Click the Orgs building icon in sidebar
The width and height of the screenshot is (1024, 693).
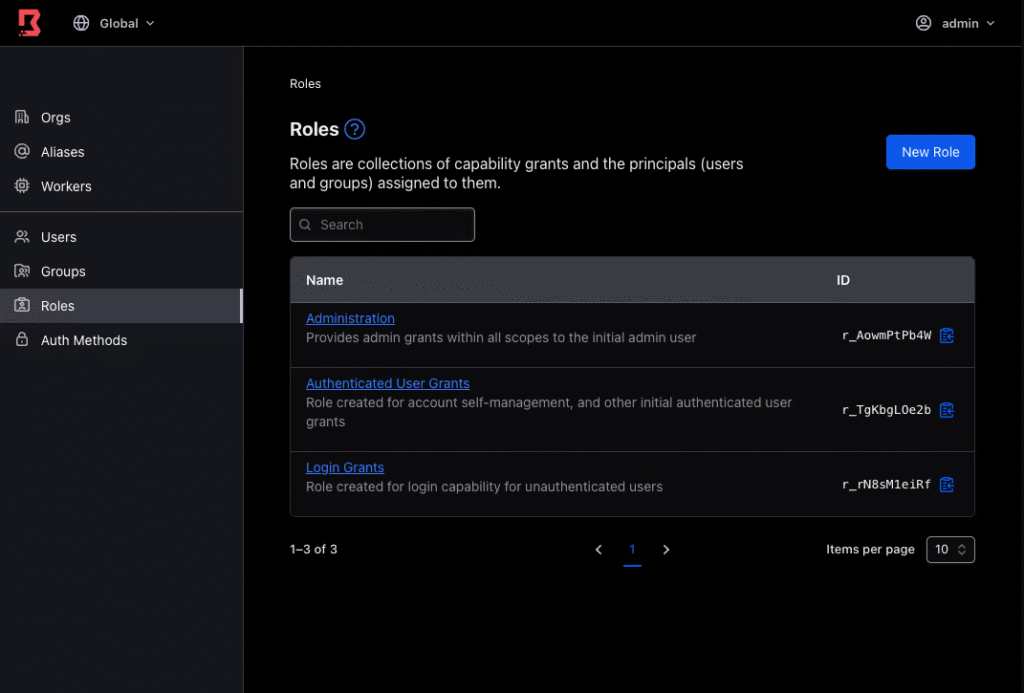pyautogui.click(x=22, y=118)
